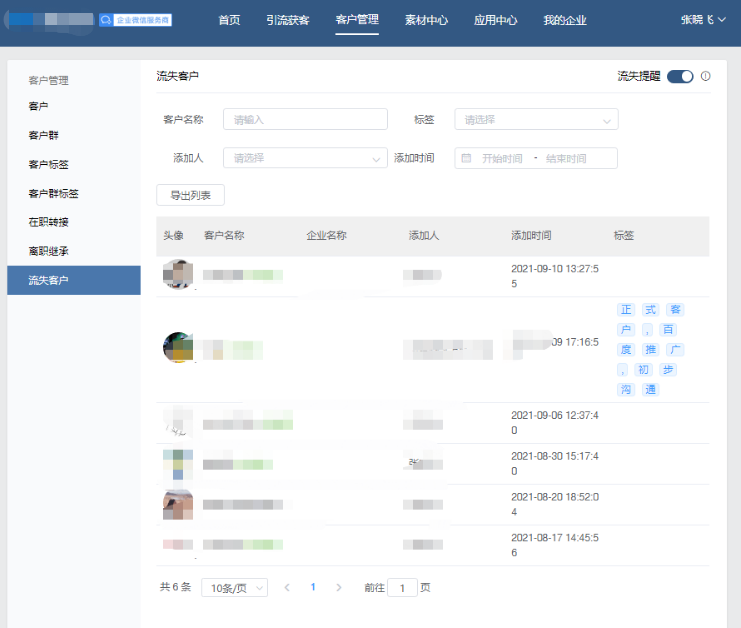Image resolution: width=741 pixels, height=628 pixels.
Task: Open 应用中心 in the top navigation
Action: (495, 20)
